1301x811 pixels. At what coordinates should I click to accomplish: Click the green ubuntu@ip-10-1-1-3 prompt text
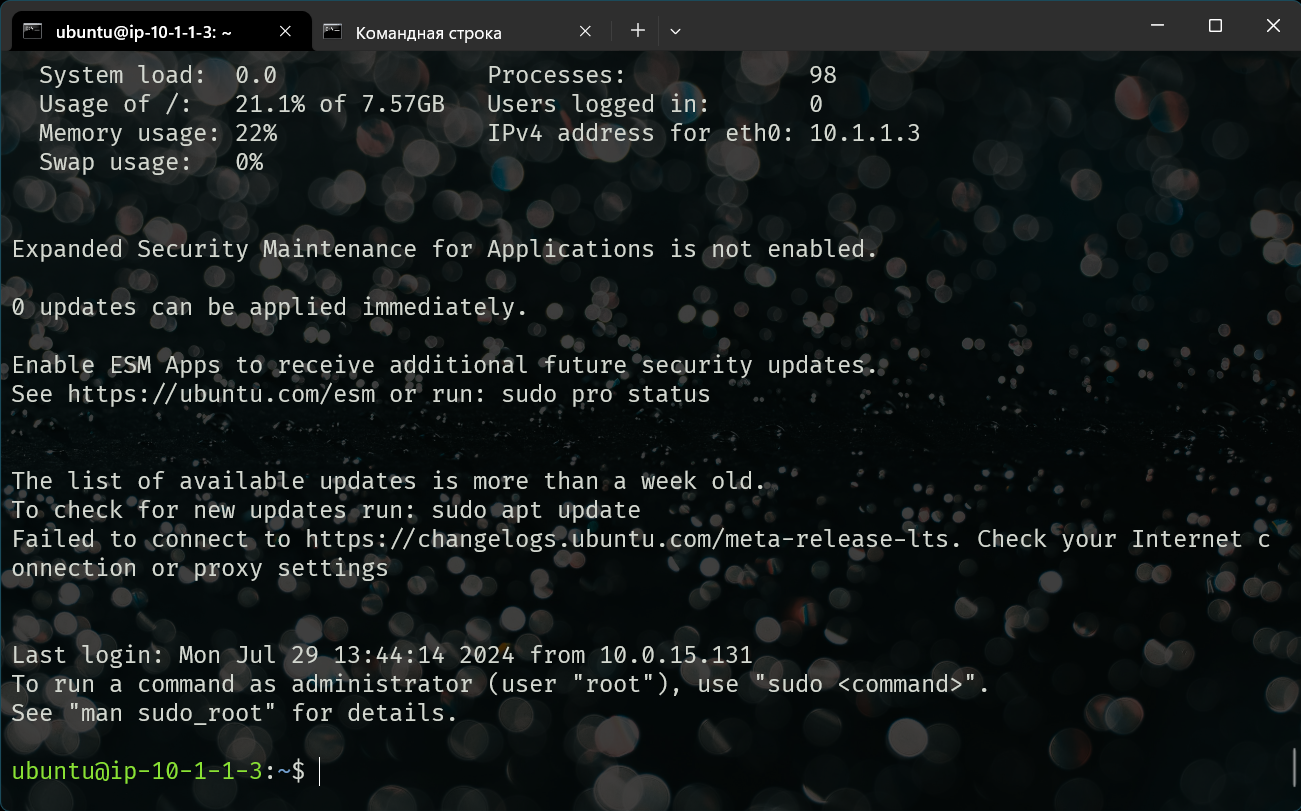pos(137,771)
